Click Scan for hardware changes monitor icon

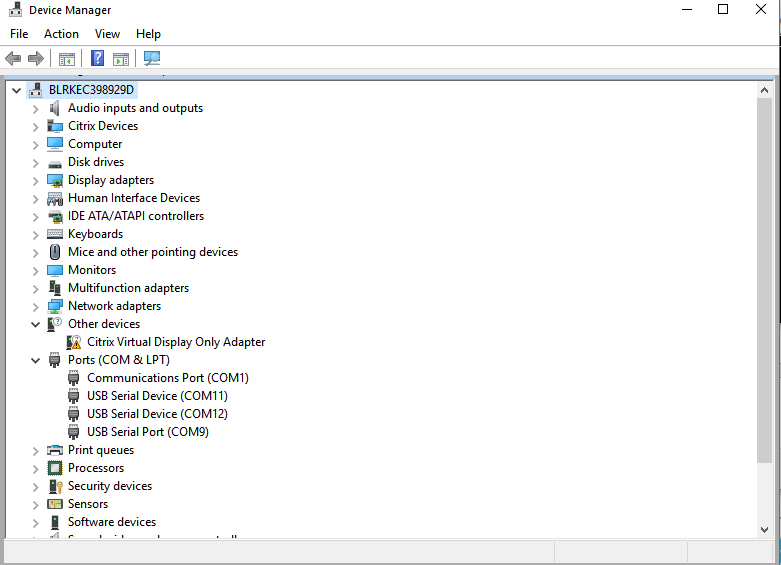pos(152,58)
